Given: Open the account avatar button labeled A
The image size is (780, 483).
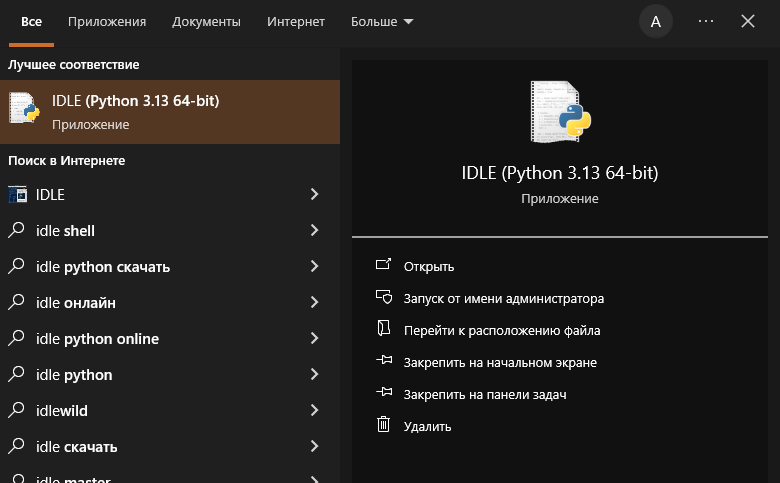Looking at the screenshot, I should coord(656,21).
